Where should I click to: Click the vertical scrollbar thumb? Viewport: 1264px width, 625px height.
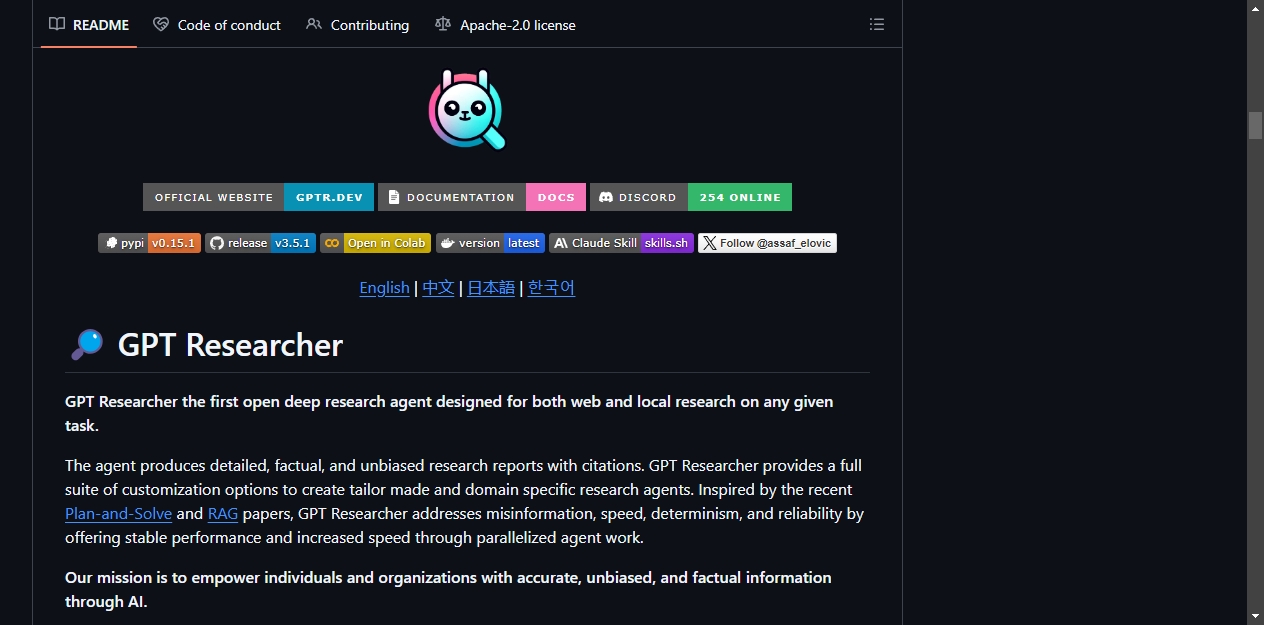pyautogui.click(x=1255, y=125)
